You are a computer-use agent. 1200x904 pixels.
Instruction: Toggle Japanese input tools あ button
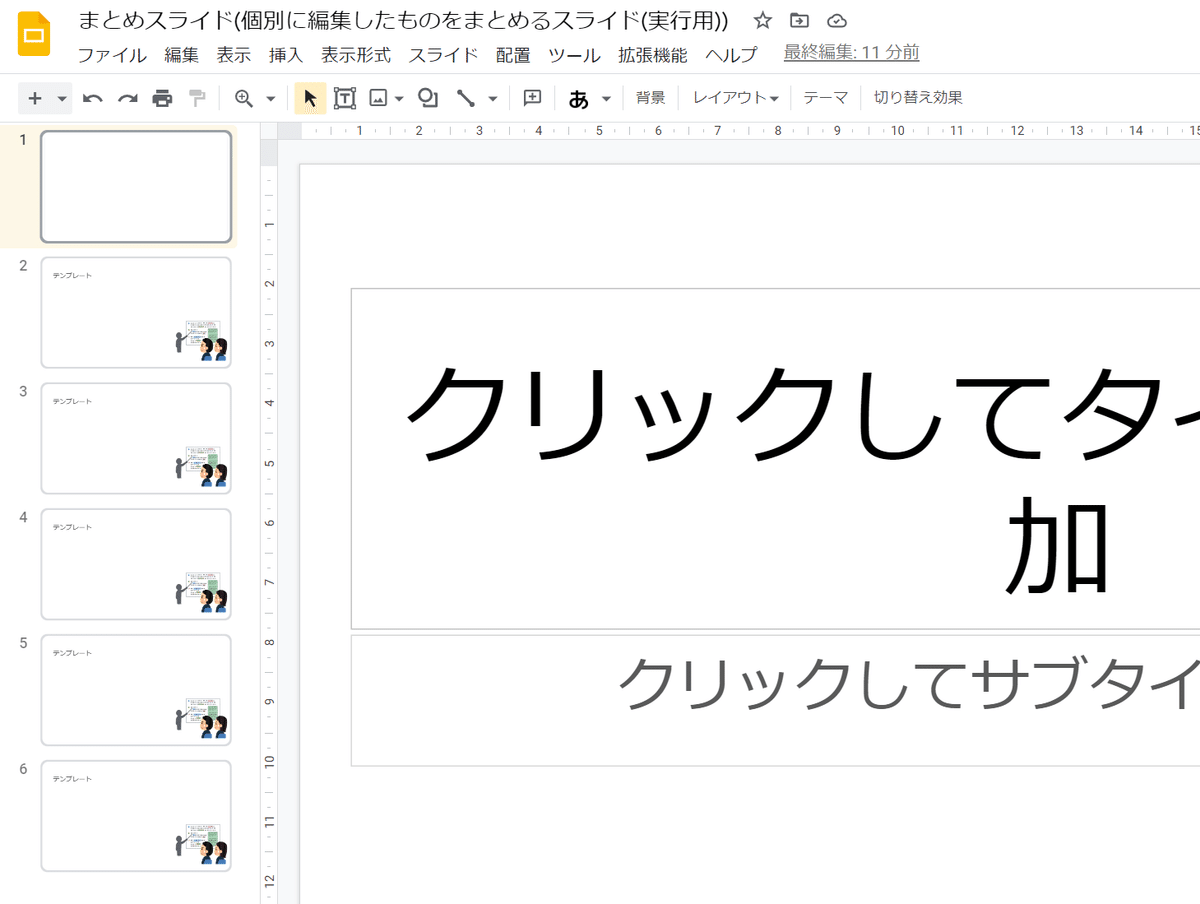578,98
